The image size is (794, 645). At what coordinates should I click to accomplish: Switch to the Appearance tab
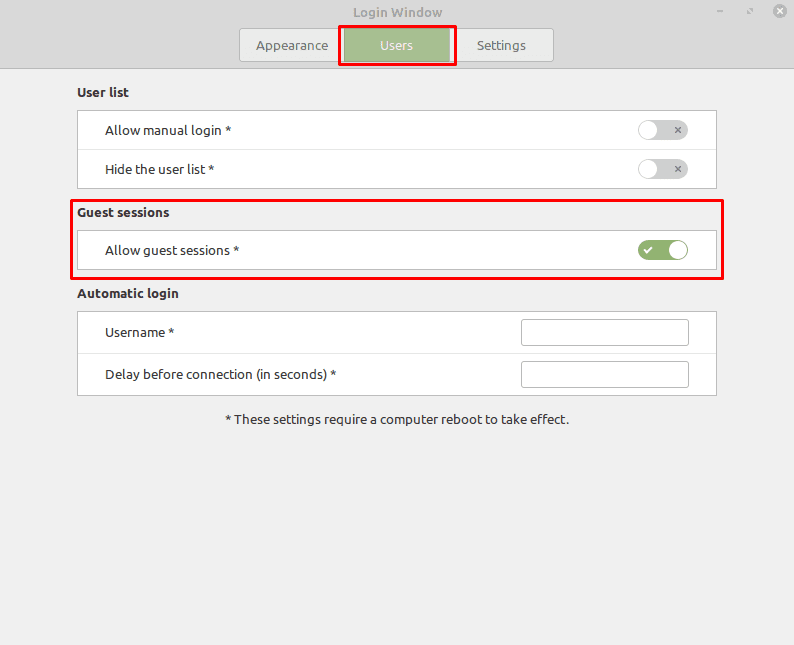click(x=292, y=46)
